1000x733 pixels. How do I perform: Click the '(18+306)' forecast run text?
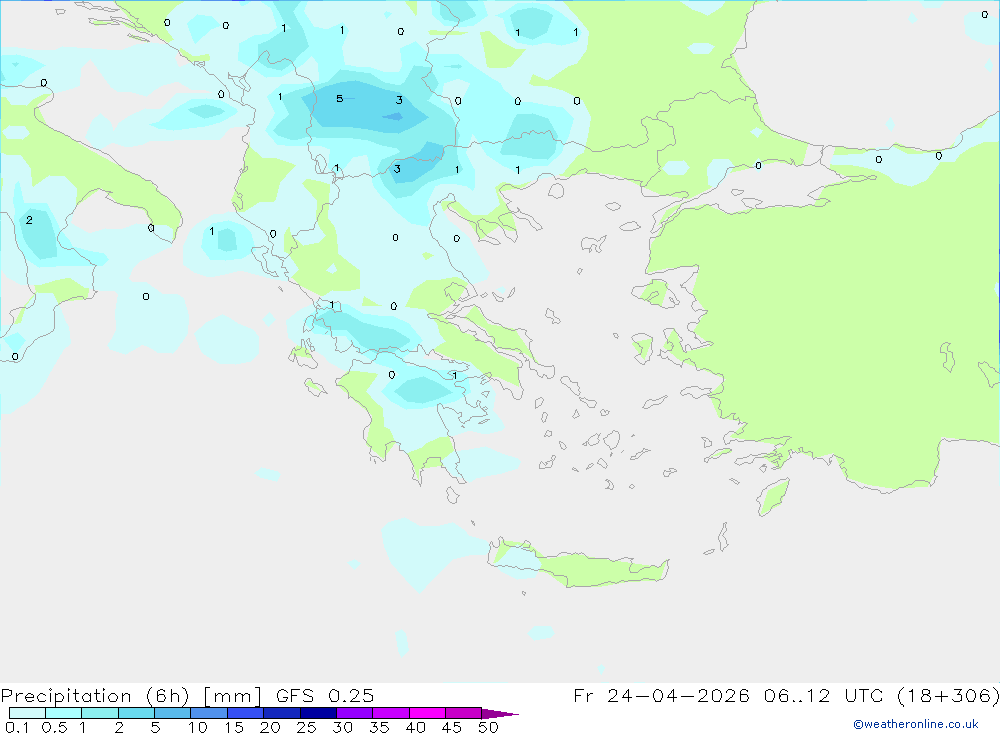click(x=948, y=695)
